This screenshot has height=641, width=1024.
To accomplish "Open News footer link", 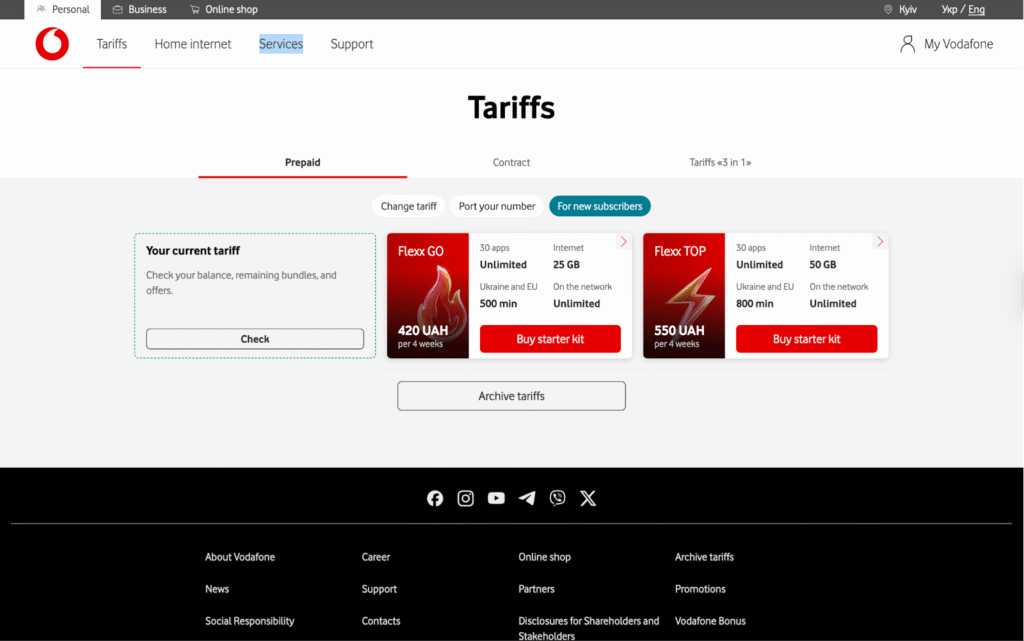I will (x=217, y=589).
